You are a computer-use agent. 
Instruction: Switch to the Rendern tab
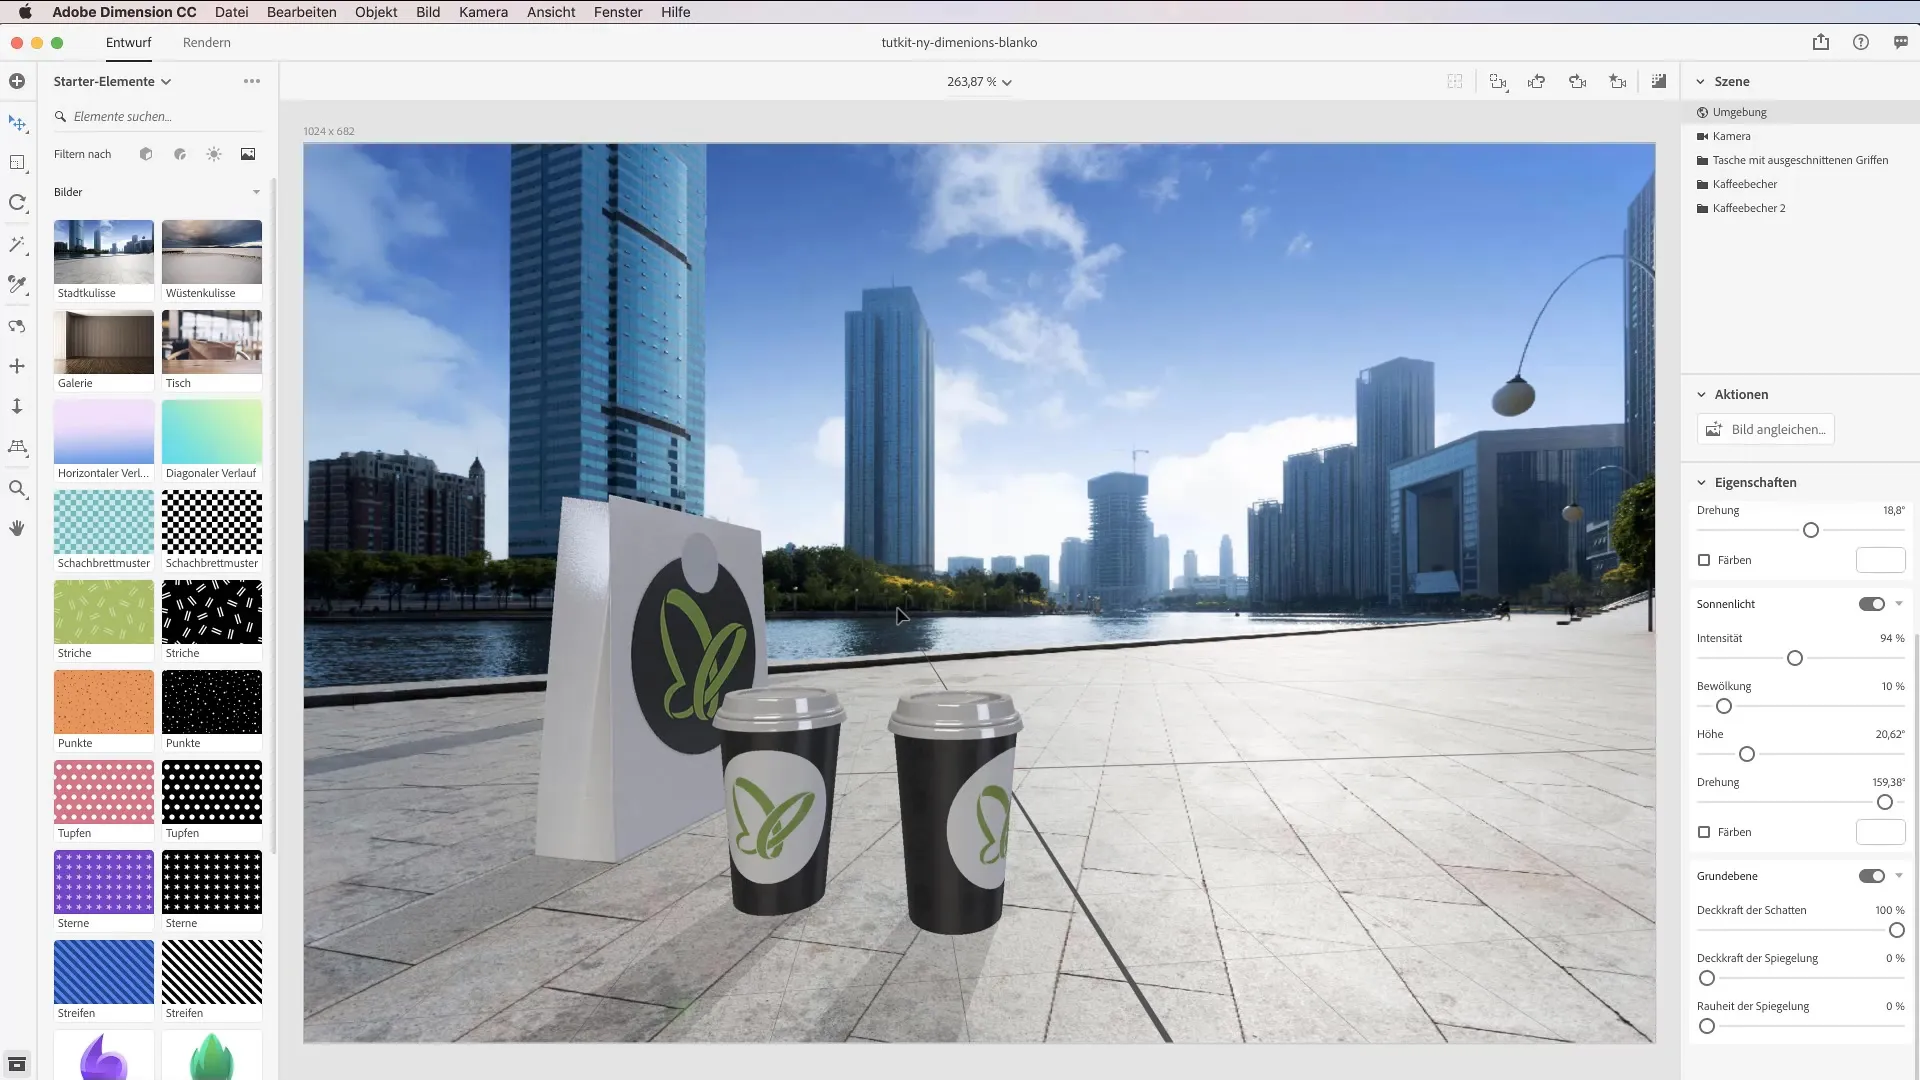[207, 42]
